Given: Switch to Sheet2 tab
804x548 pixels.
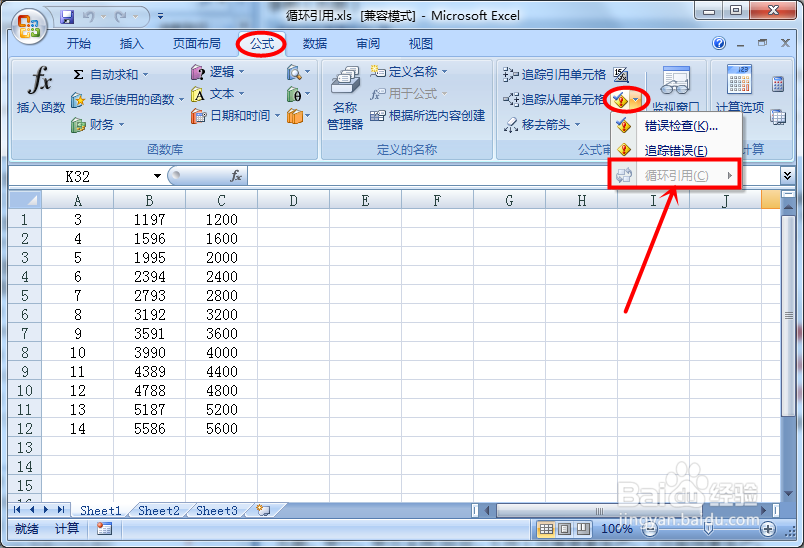Looking at the screenshot, I should (x=159, y=511).
